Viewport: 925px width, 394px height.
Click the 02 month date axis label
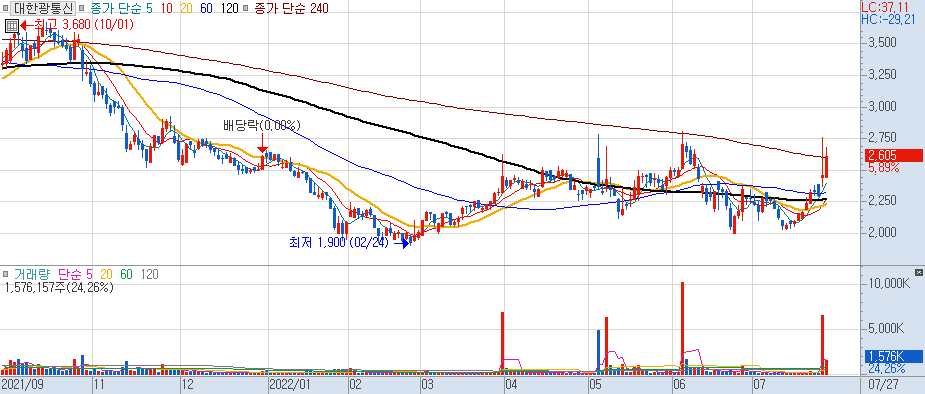point(355,384)
